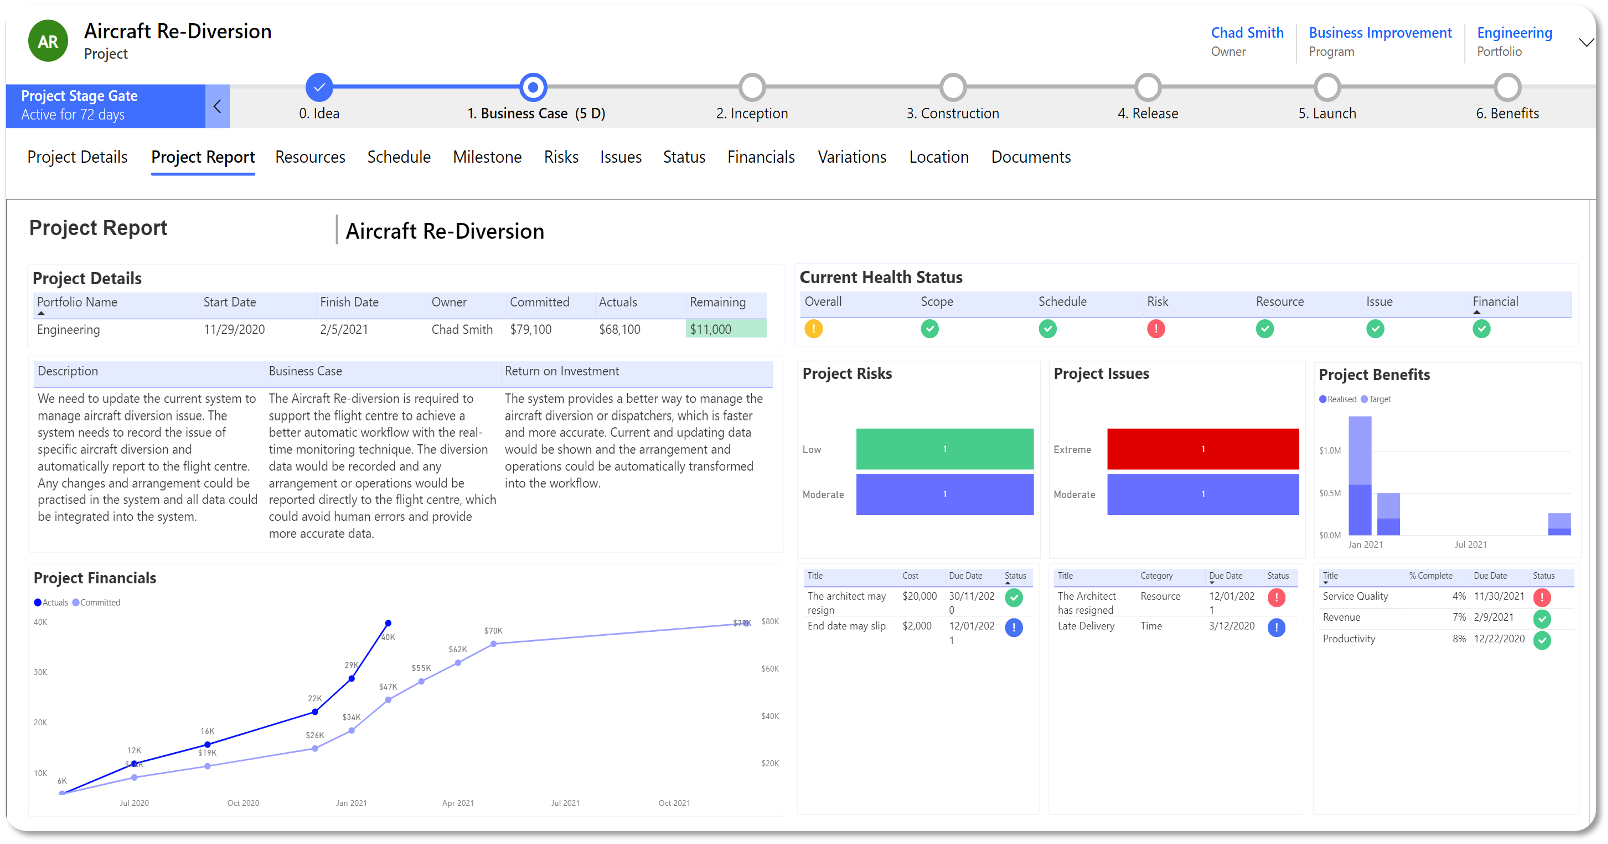Select the Construction stage circle

(953, 88)
